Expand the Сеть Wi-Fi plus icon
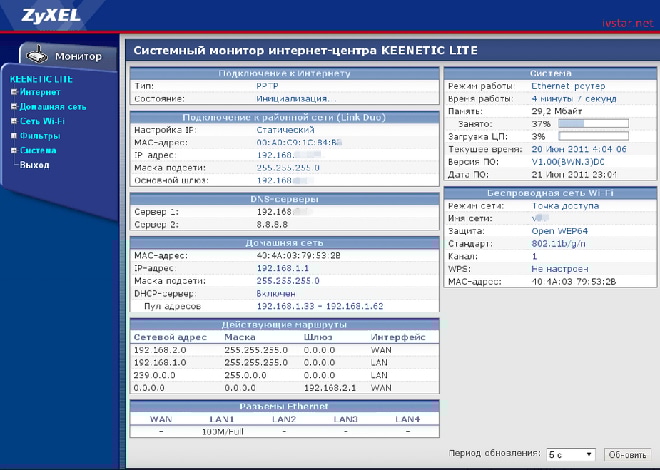This screenshot has width=660, height=470. tap(14, 121)
